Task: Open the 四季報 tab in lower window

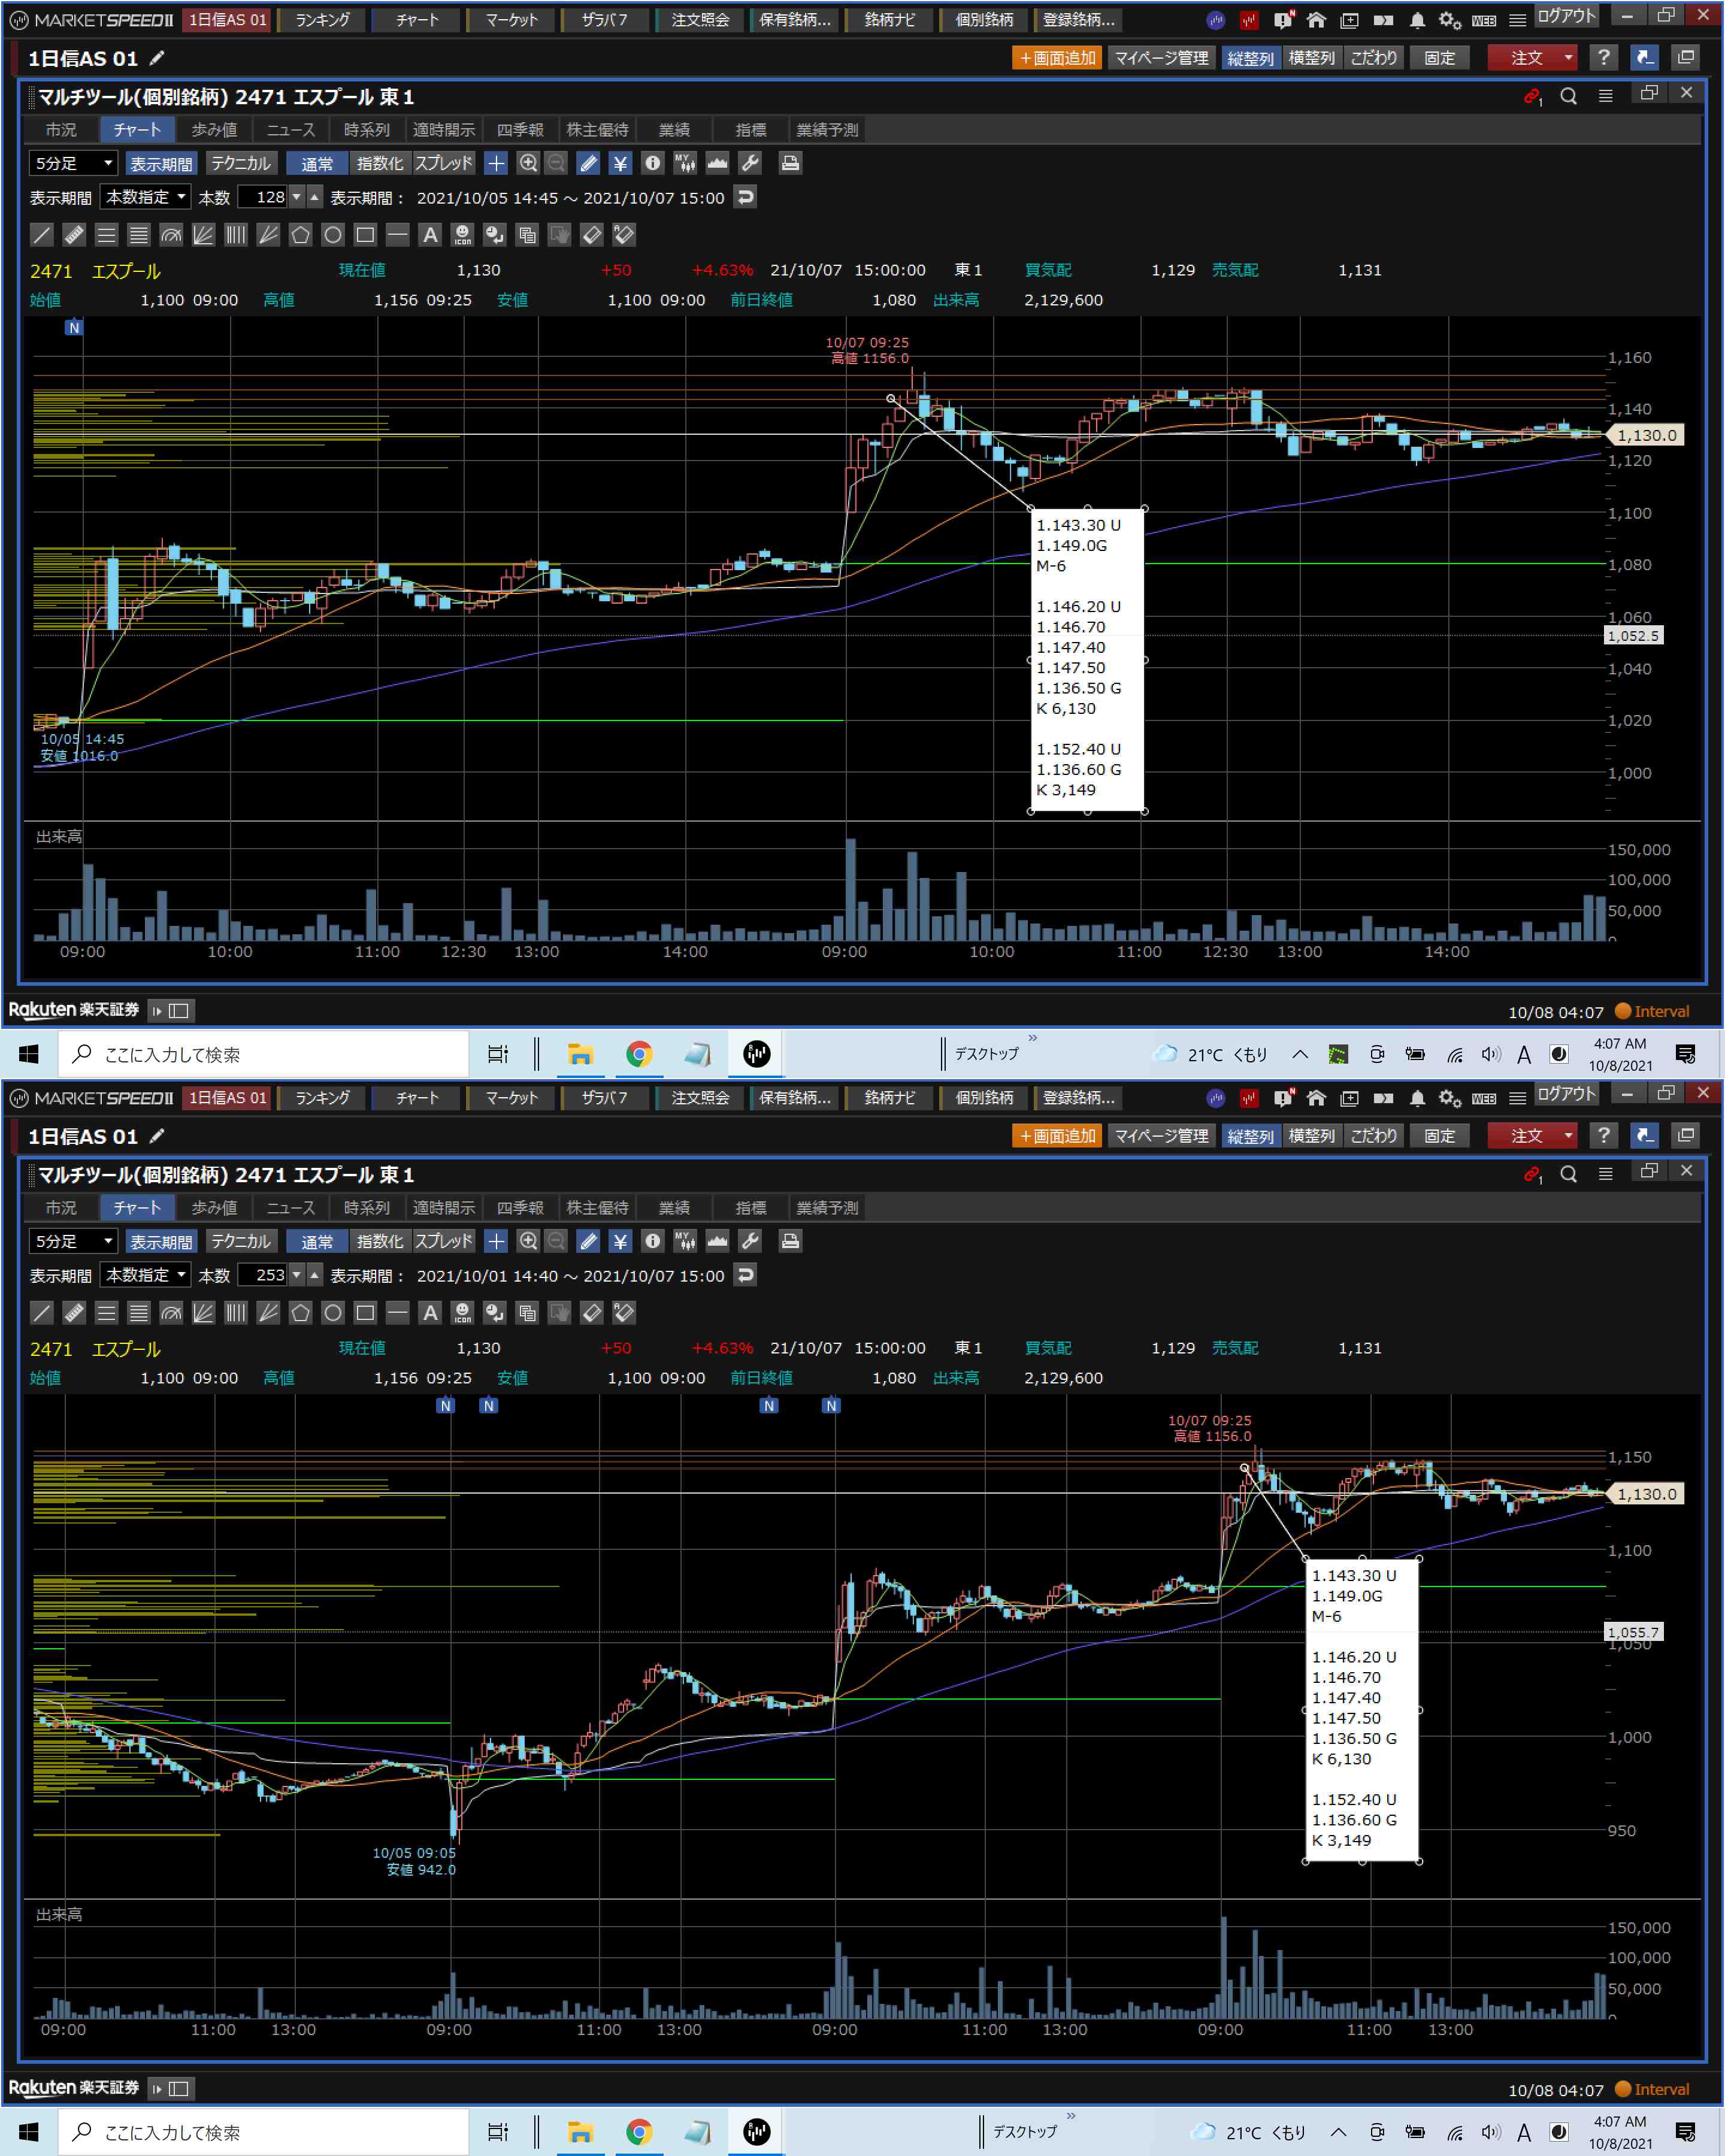Action: (x=520, y=1208)
